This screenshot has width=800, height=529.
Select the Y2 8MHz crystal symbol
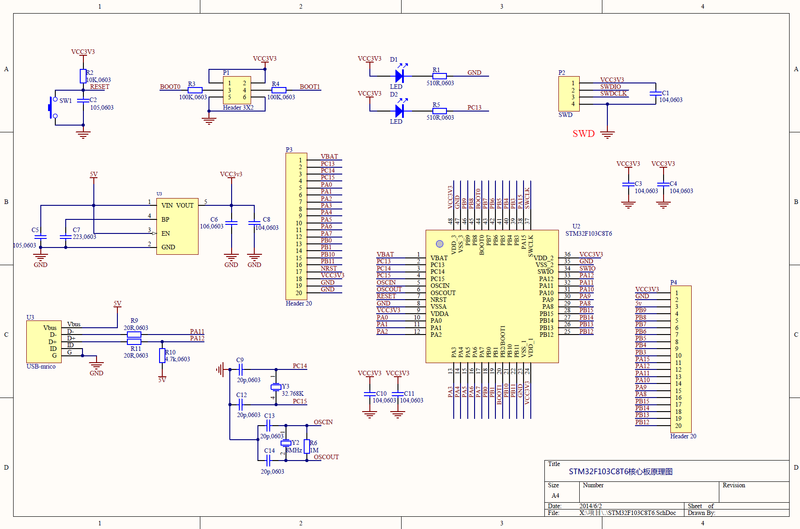pos(286,442)
